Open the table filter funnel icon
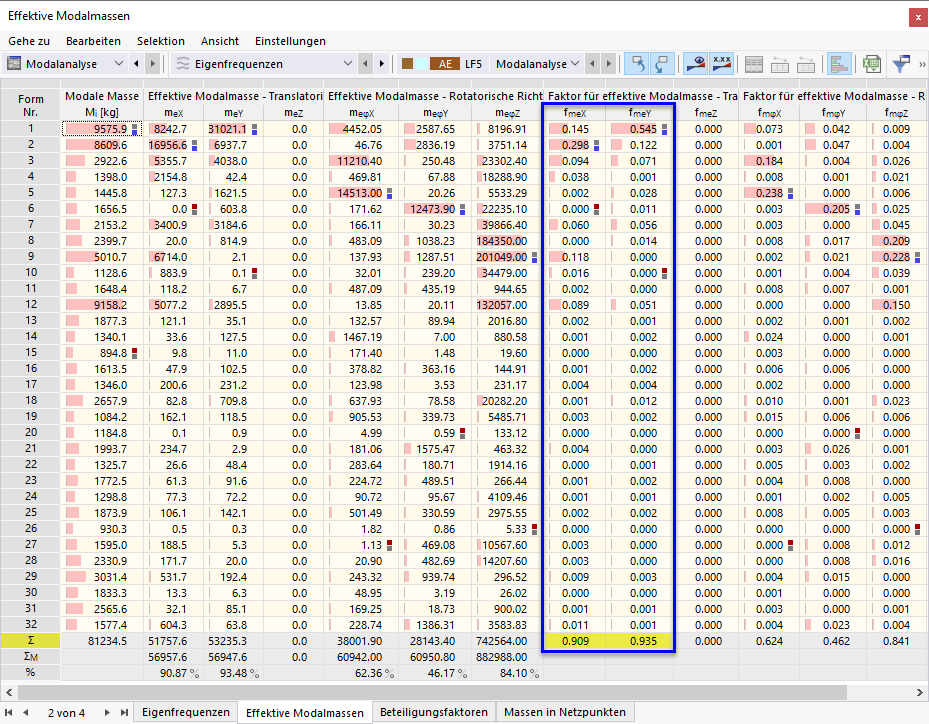The height and width of the screenshot is (724, 929). coord(901,64)
